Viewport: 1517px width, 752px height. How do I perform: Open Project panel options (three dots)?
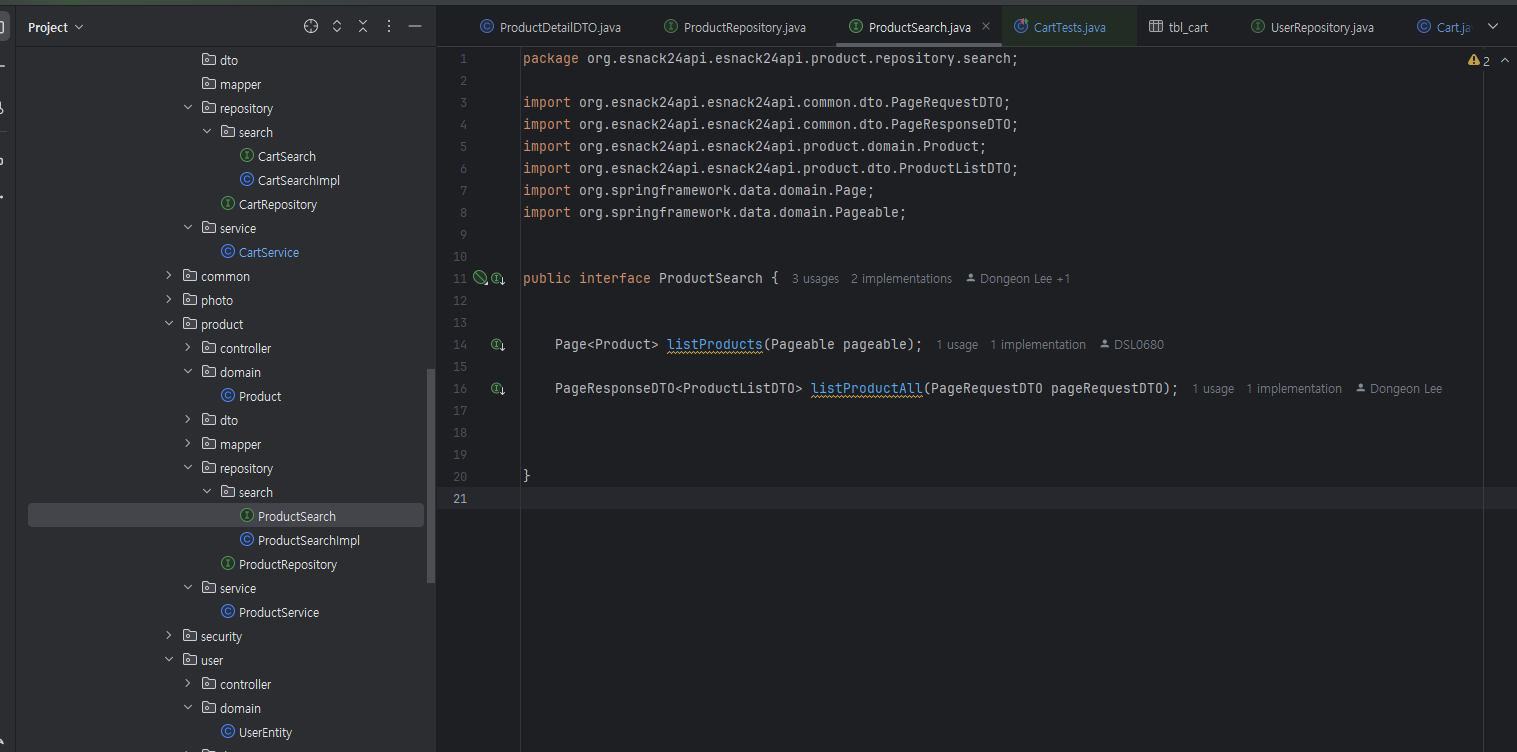389,27
